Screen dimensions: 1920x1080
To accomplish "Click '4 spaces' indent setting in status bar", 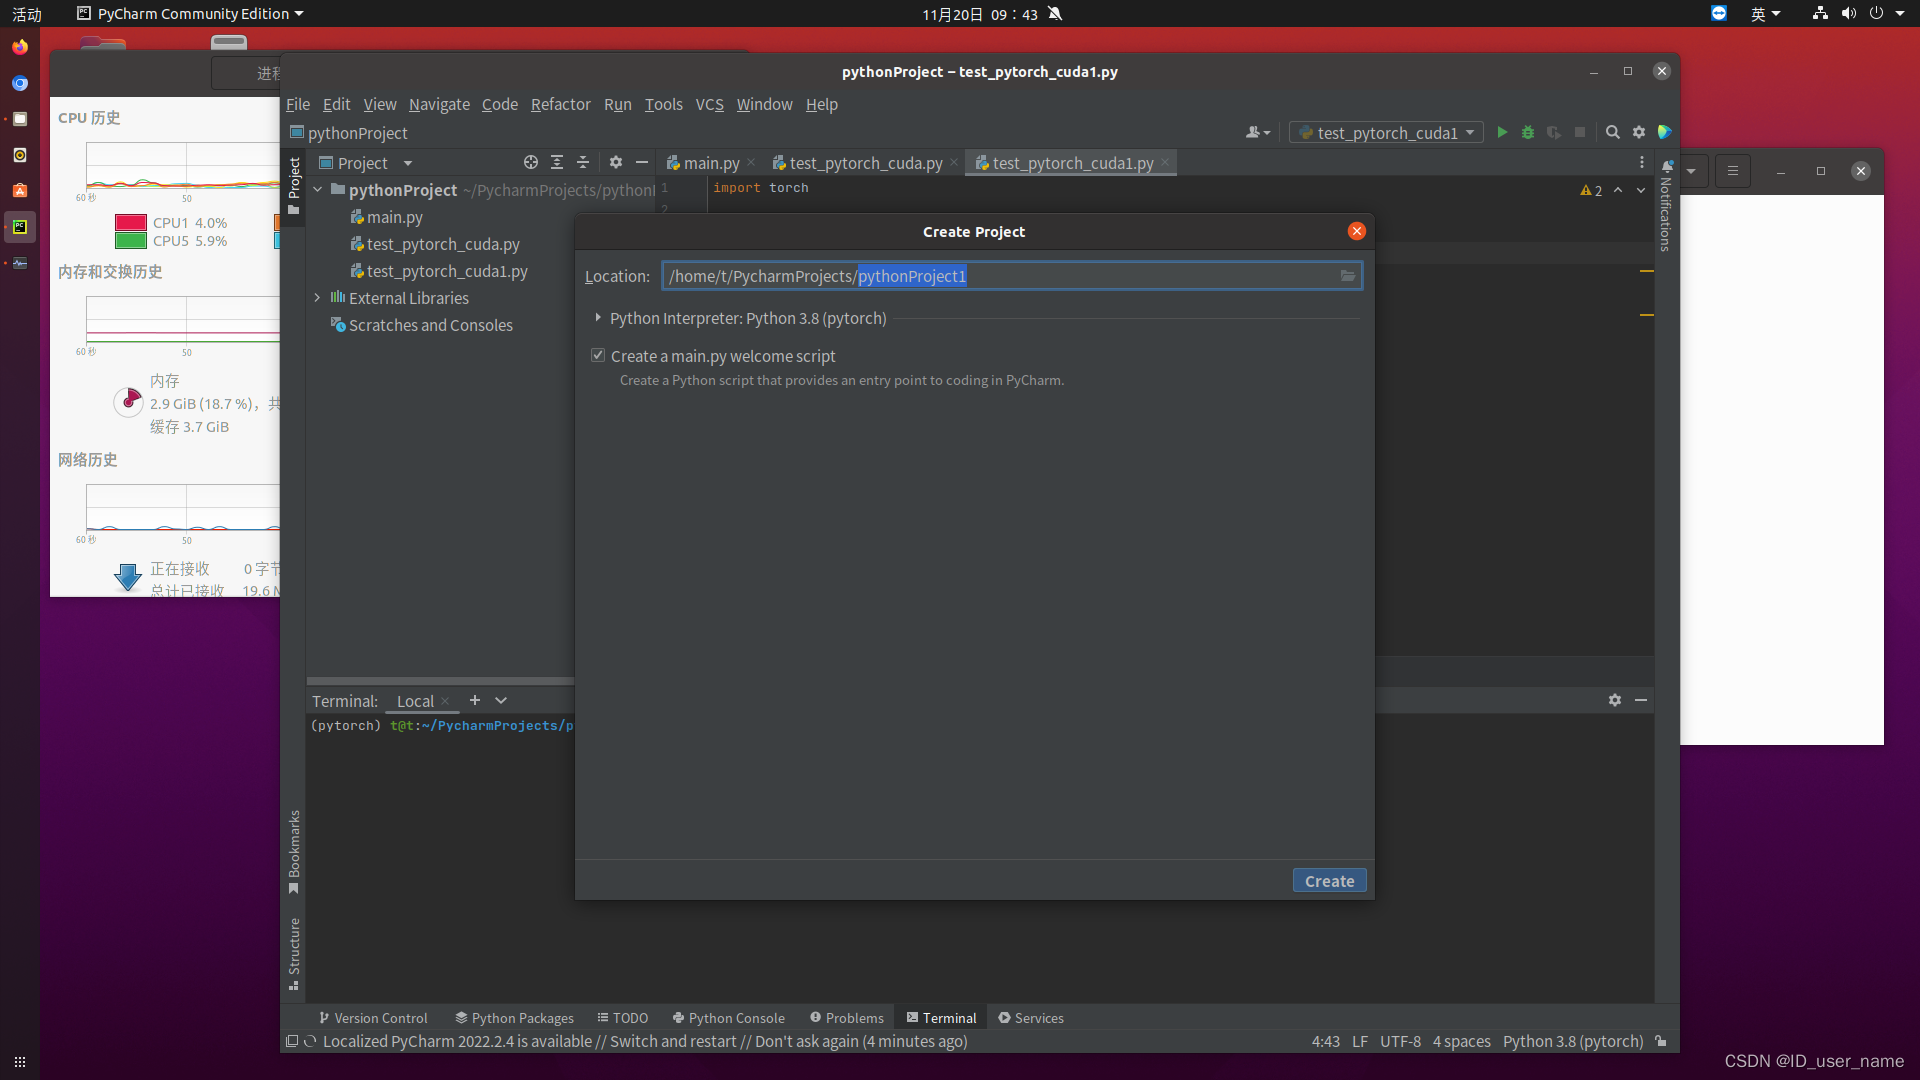I will click(x=1461, y=1041).
